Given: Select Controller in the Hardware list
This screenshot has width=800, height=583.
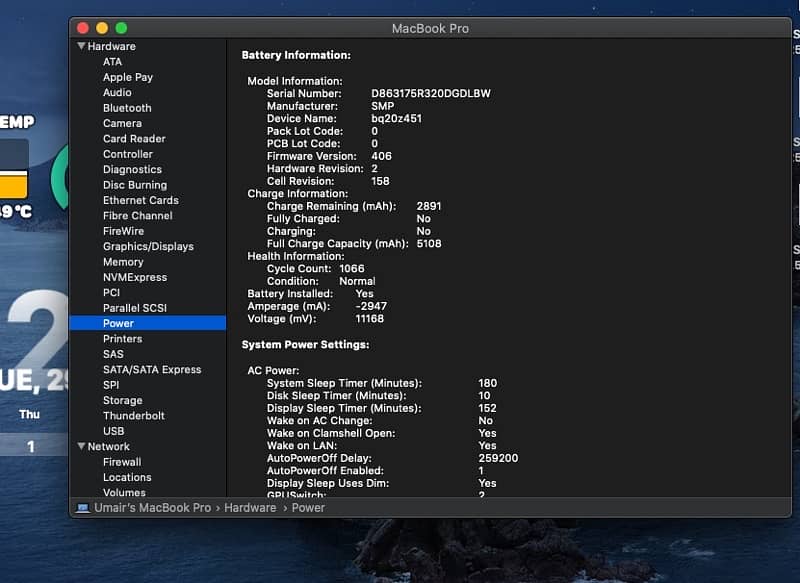Looking at the screenshot, I should point(128,154).
